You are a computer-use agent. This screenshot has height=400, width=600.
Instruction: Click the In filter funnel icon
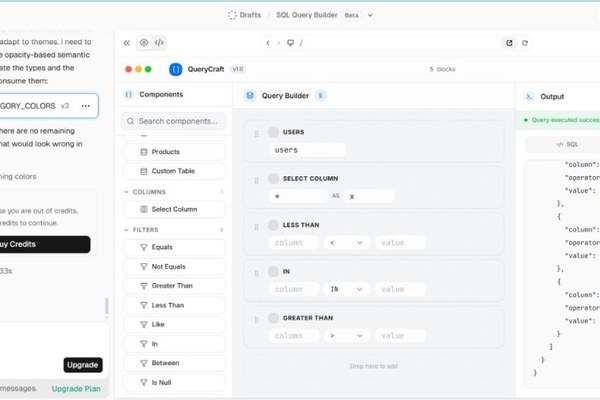tap(144, 344)
